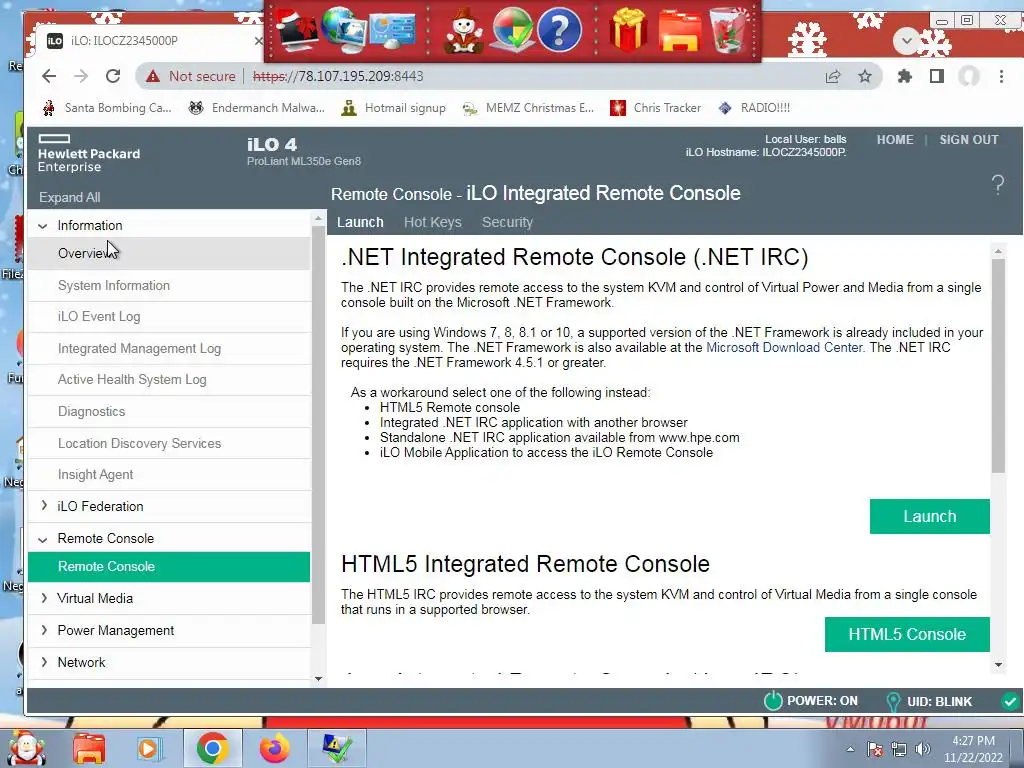
Task: Open the Overview tree item
Action: tap(168, 253)
